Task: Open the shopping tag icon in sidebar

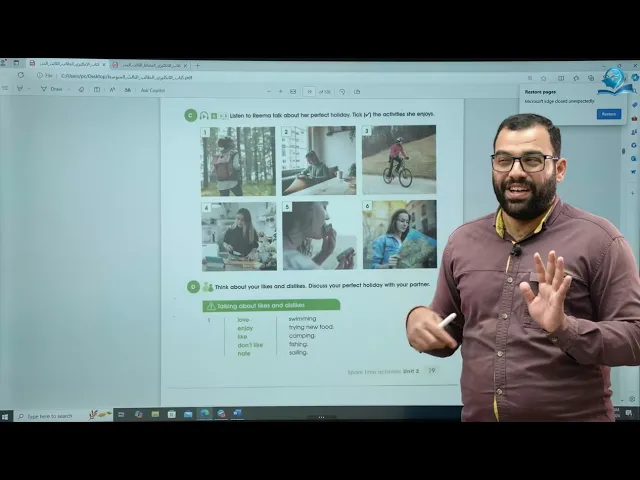Action: point(634,105)
